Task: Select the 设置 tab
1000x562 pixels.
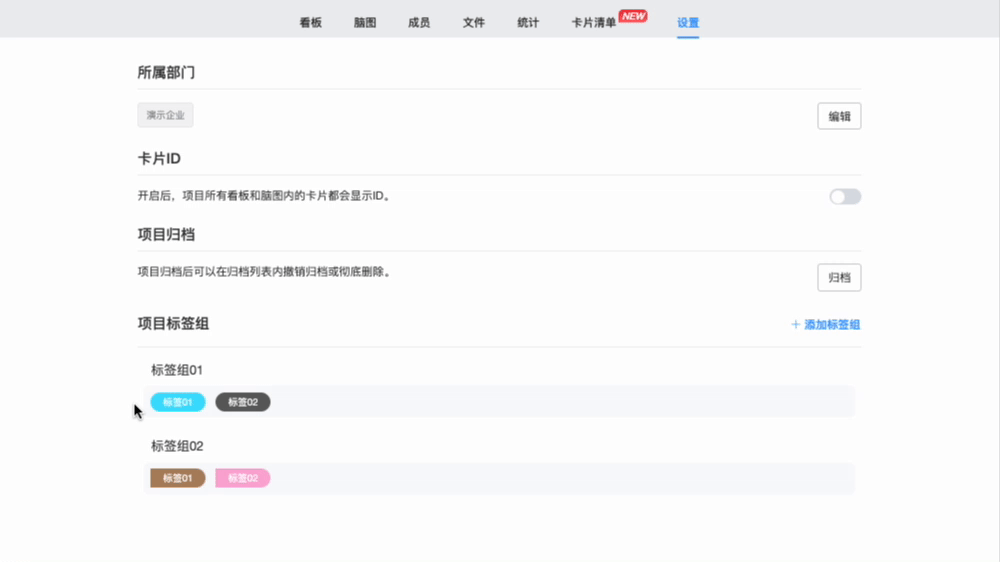Action: click(x=688, y=23)
